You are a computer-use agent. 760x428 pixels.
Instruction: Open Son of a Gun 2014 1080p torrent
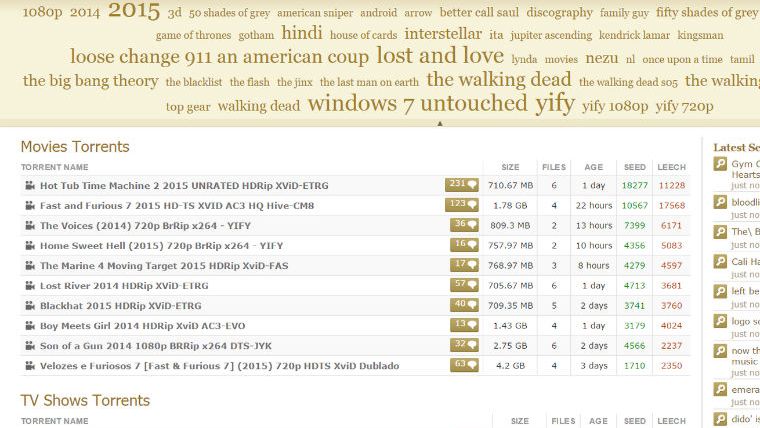point(156,346)
